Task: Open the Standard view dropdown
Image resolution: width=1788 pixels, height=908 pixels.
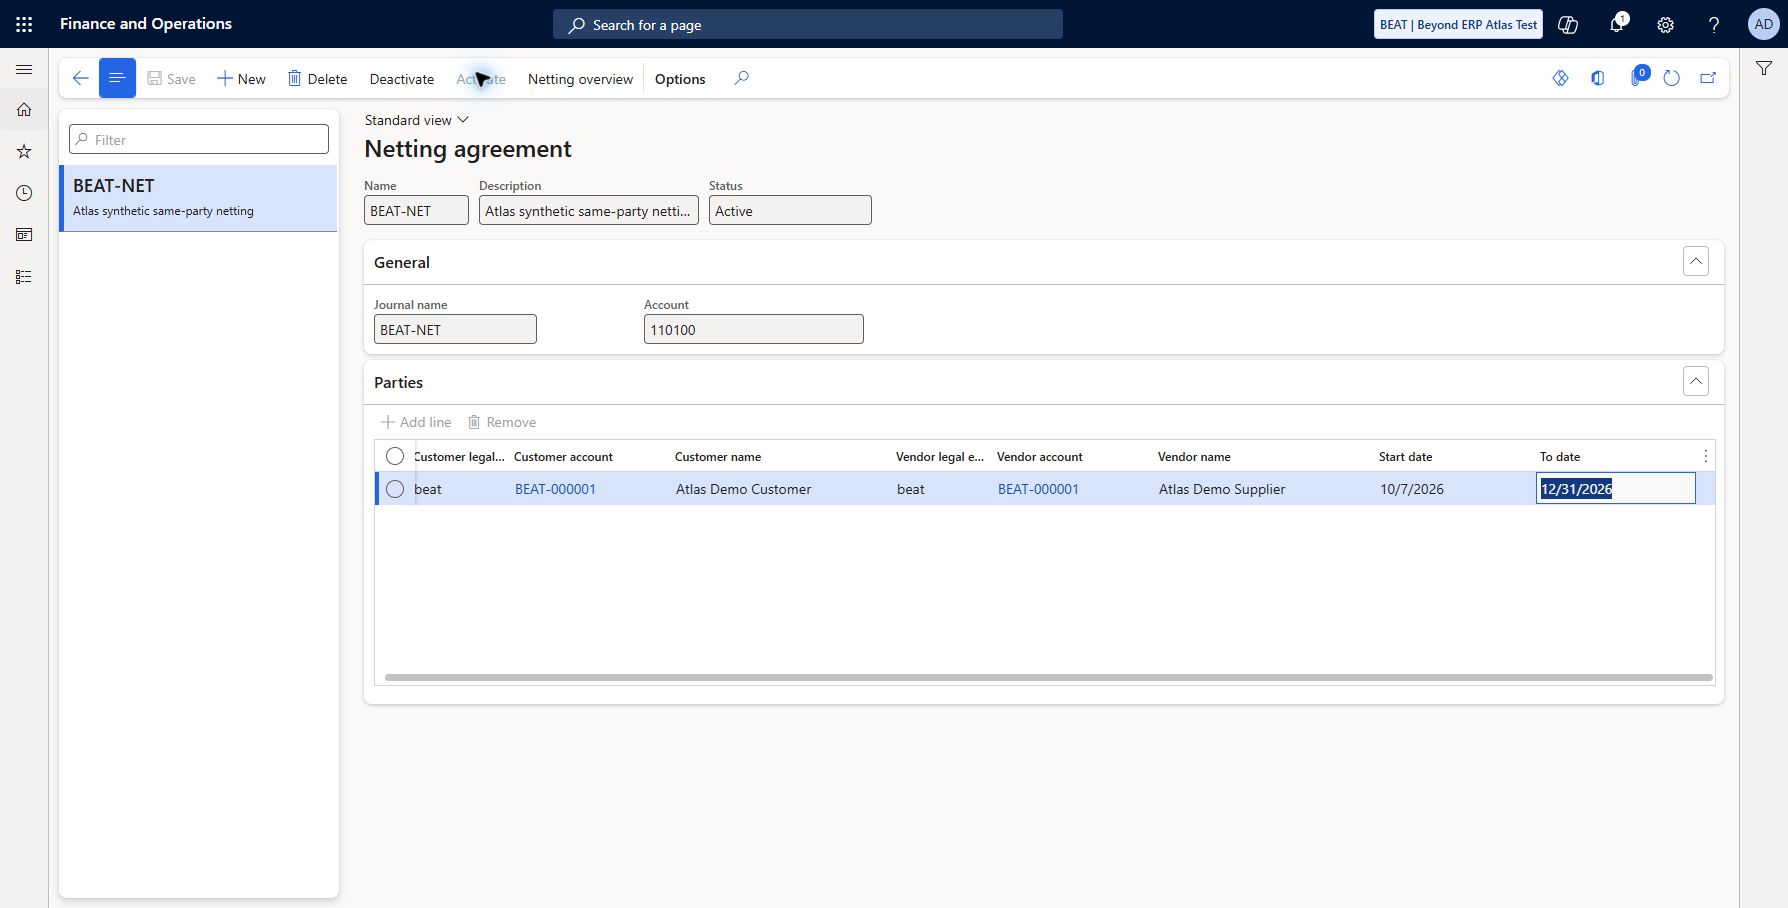Action: click(x=416, y=120)
